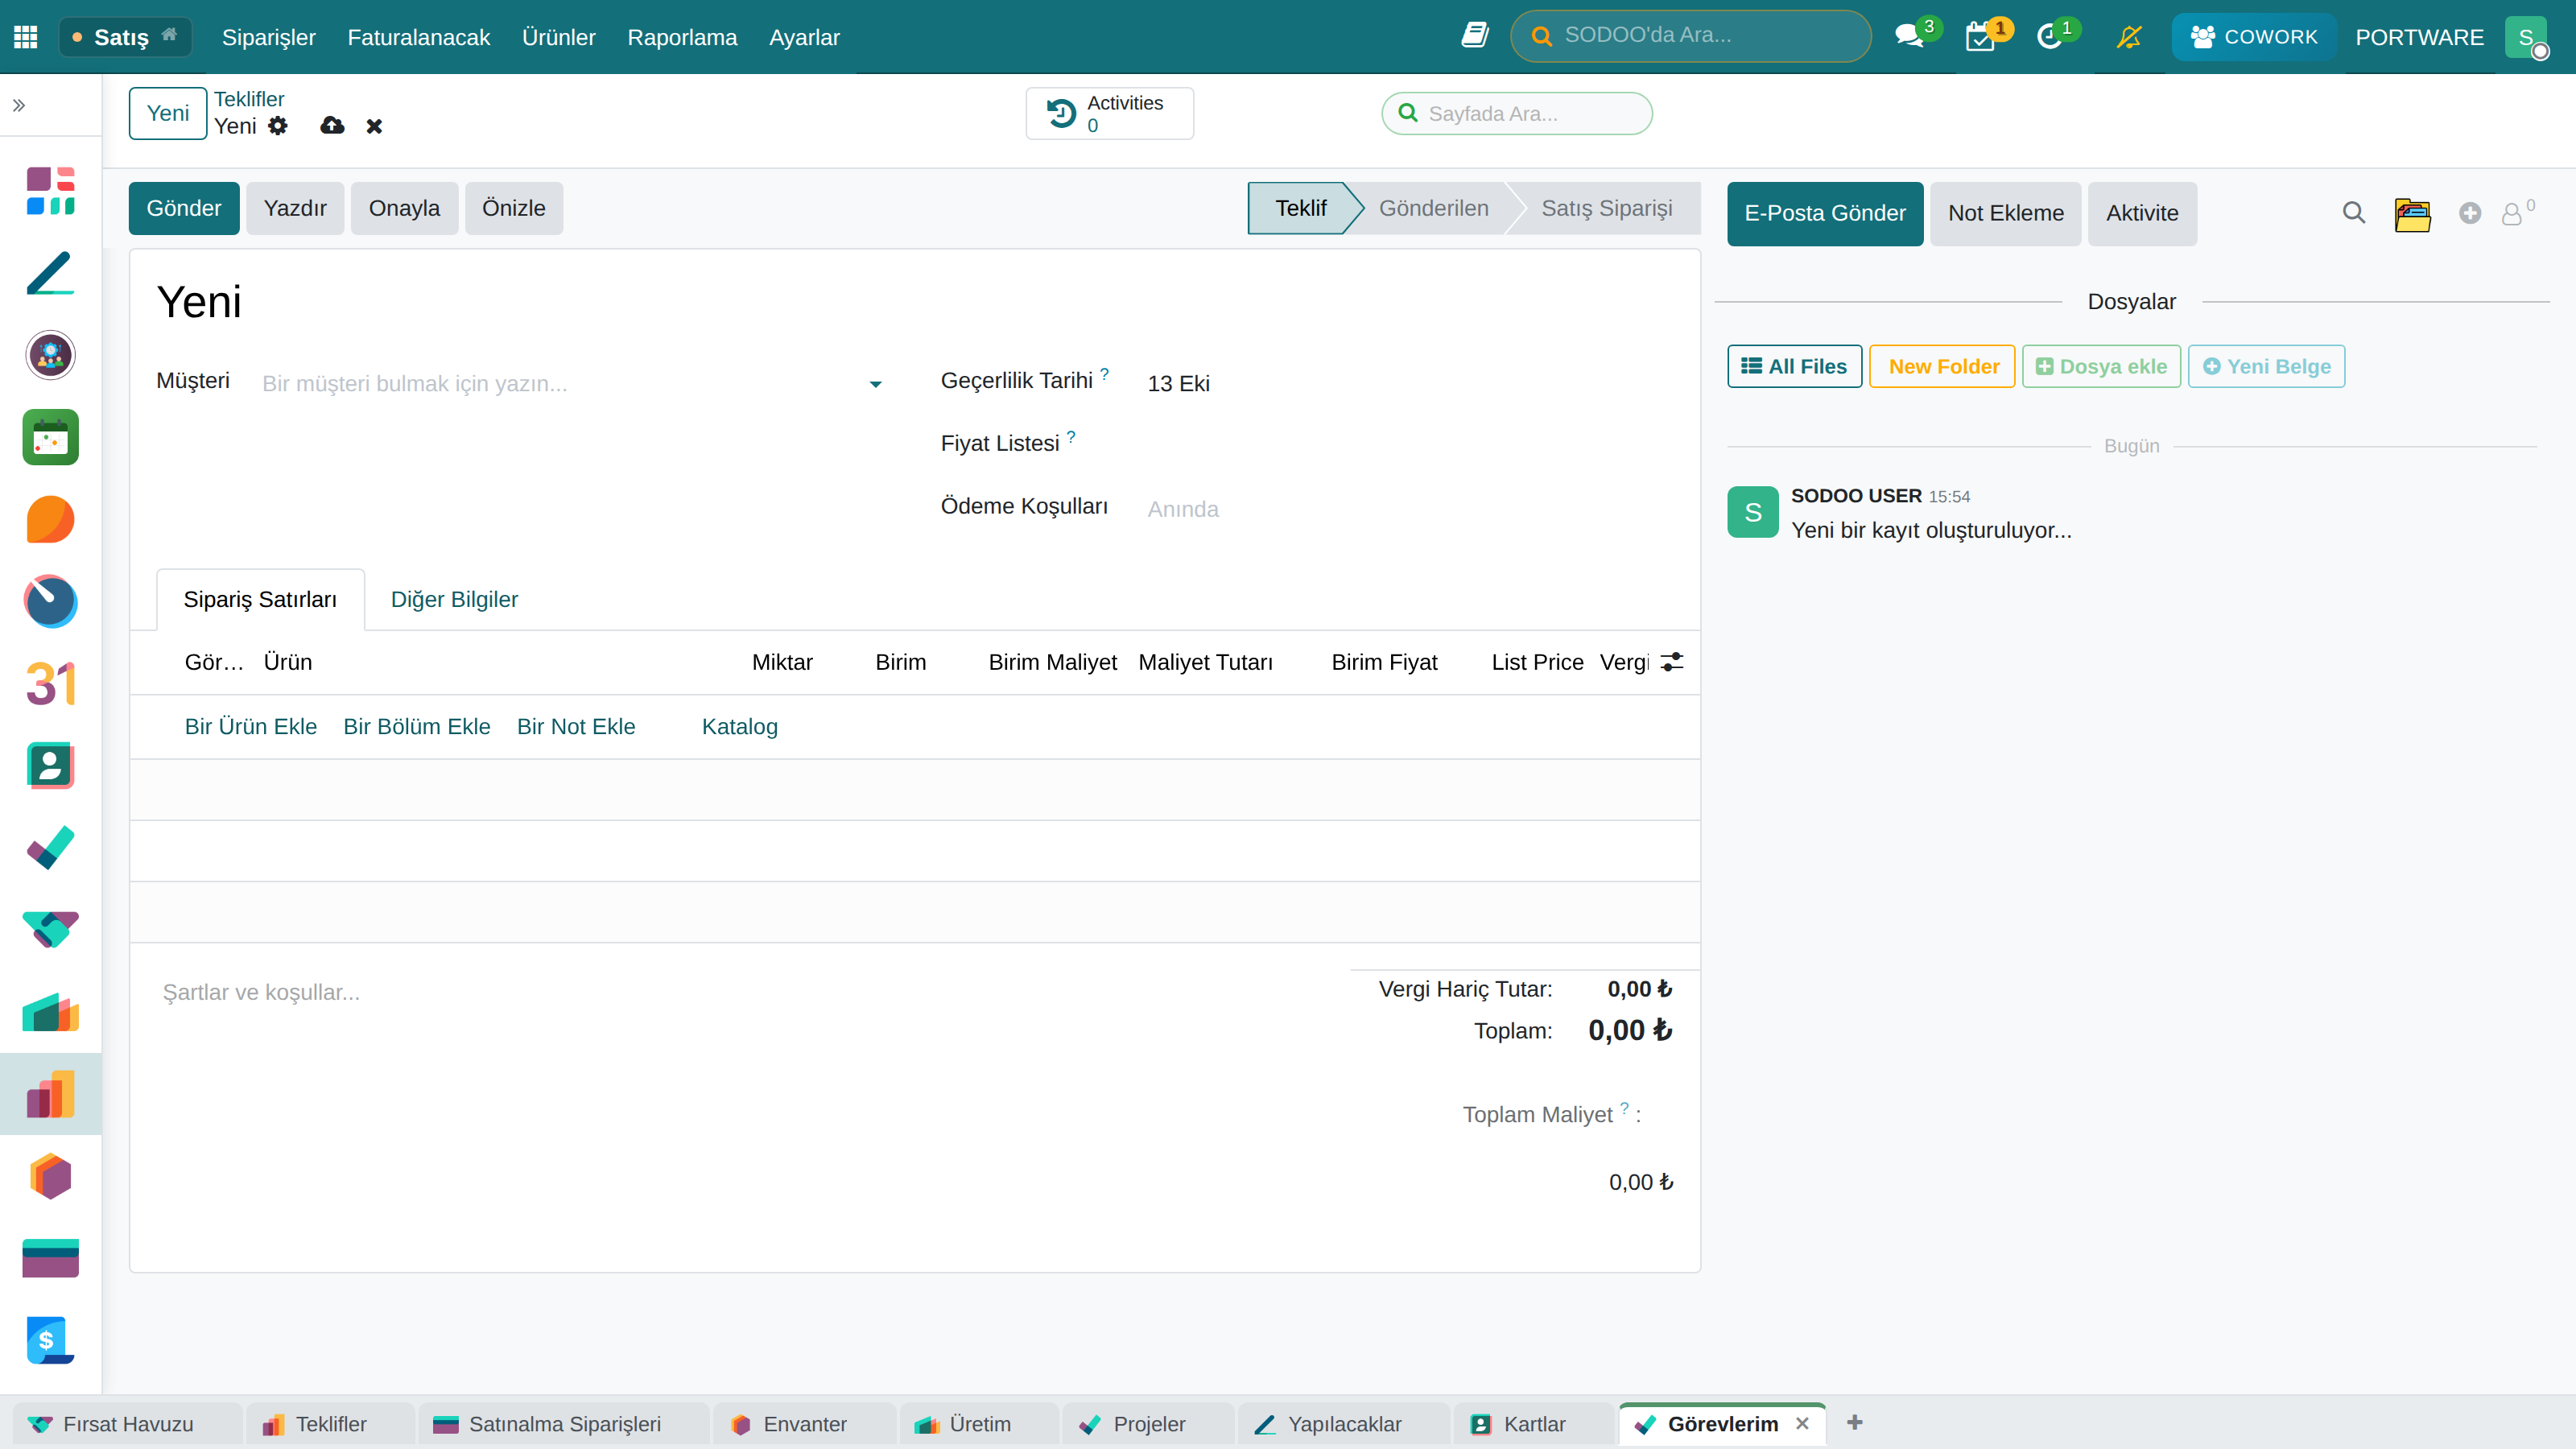
Task: Open the handshake CRM app in sidebar
Action: 50,930
